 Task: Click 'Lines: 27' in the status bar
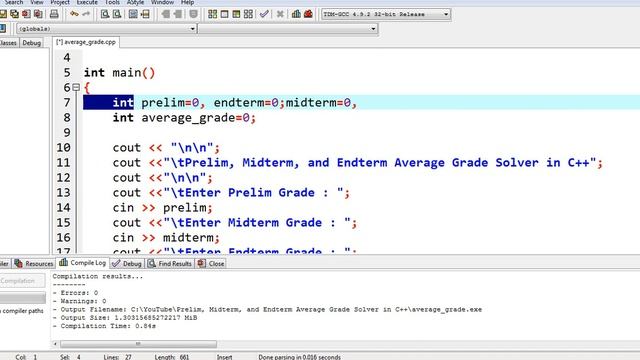click(x=117, y=357)
